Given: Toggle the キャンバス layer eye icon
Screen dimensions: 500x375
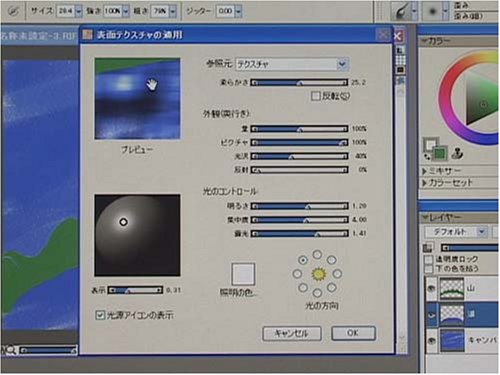Looking at the screenshot, I should tap(431, 341).
